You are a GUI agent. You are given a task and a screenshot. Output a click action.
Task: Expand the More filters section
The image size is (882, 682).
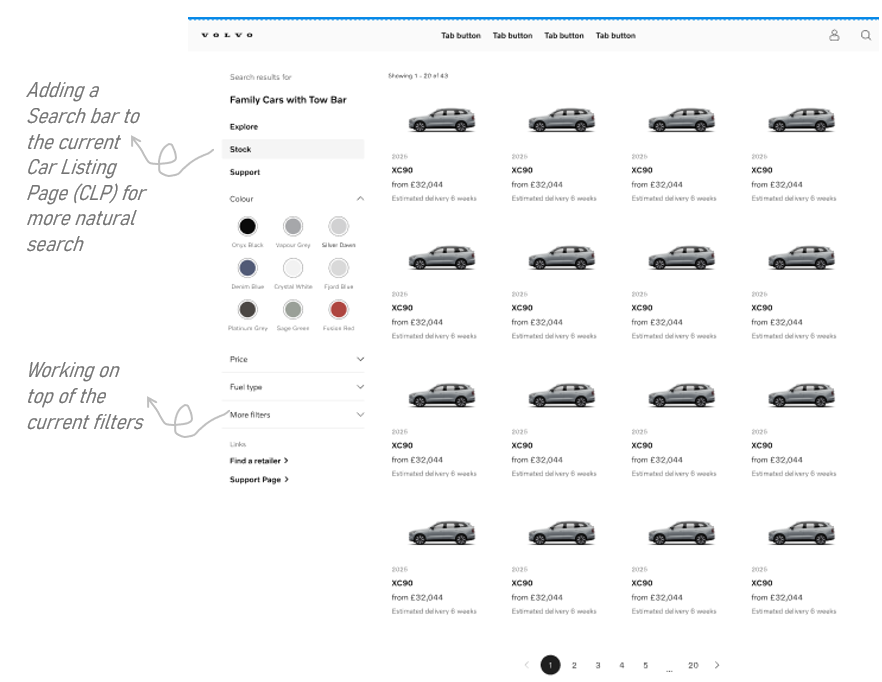[x=293, y=415]
